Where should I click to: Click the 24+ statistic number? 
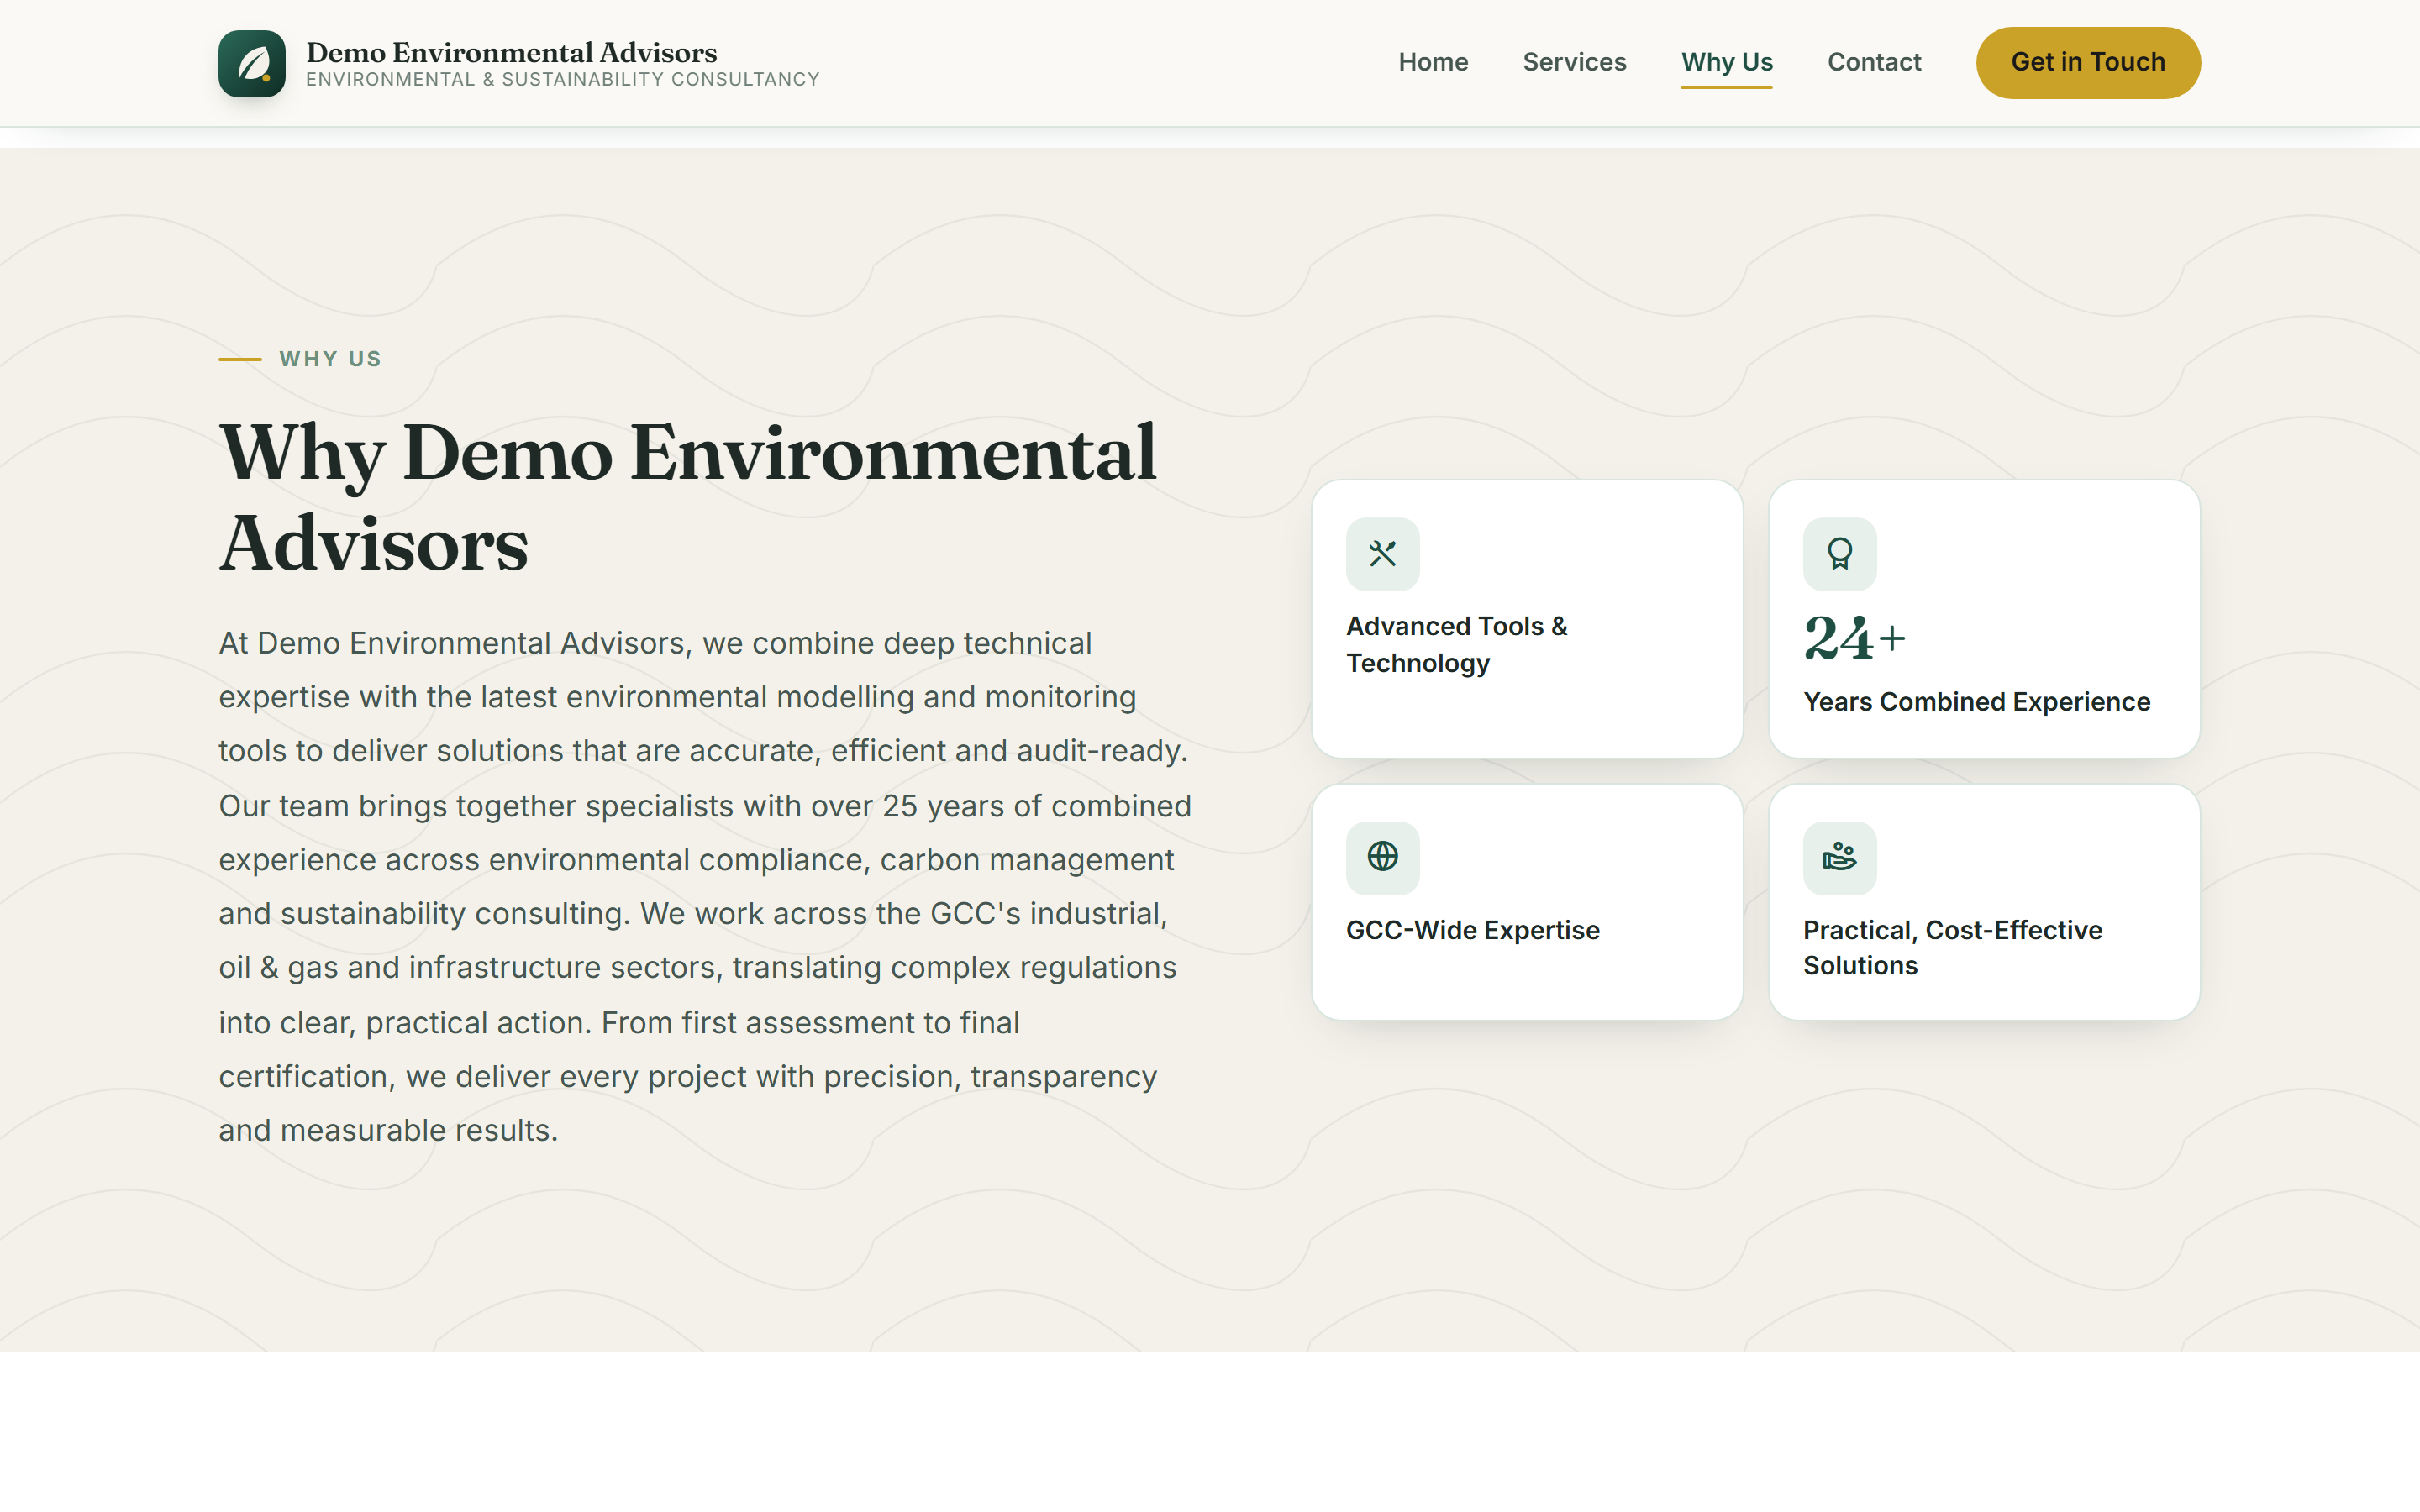click(x=1854, y=638)
